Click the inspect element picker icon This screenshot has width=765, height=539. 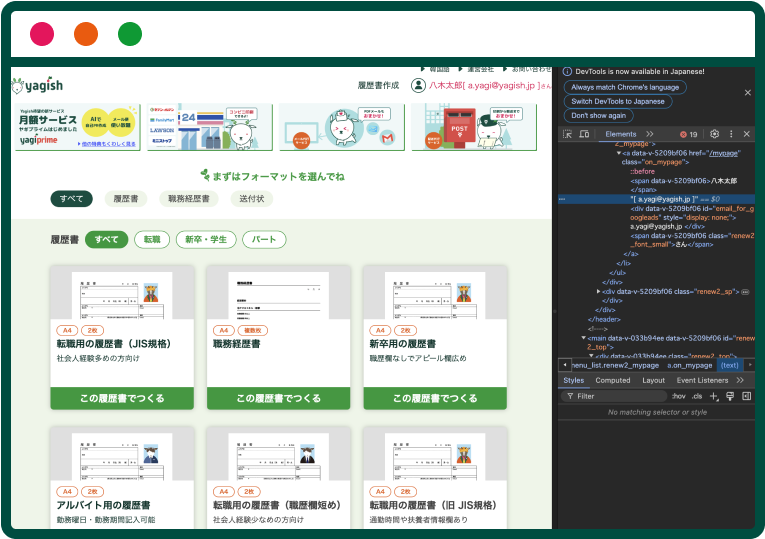[567, 134]
